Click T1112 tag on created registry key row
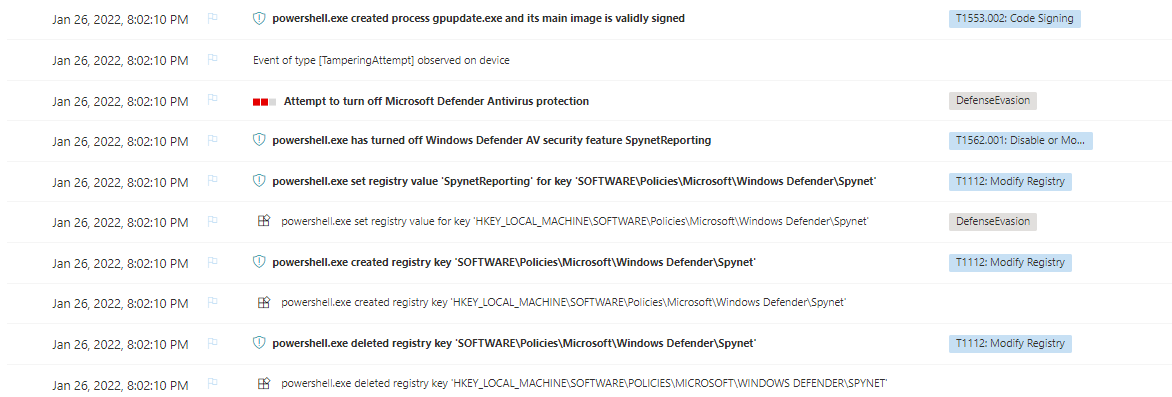 coord(1010,262)
